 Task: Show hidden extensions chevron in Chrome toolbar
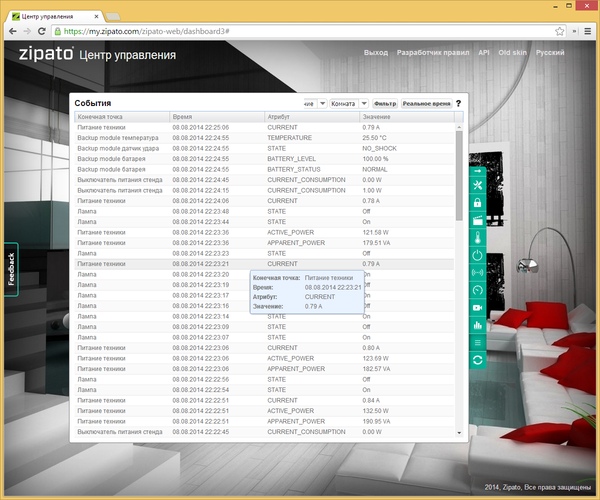(x=574, y=31)
